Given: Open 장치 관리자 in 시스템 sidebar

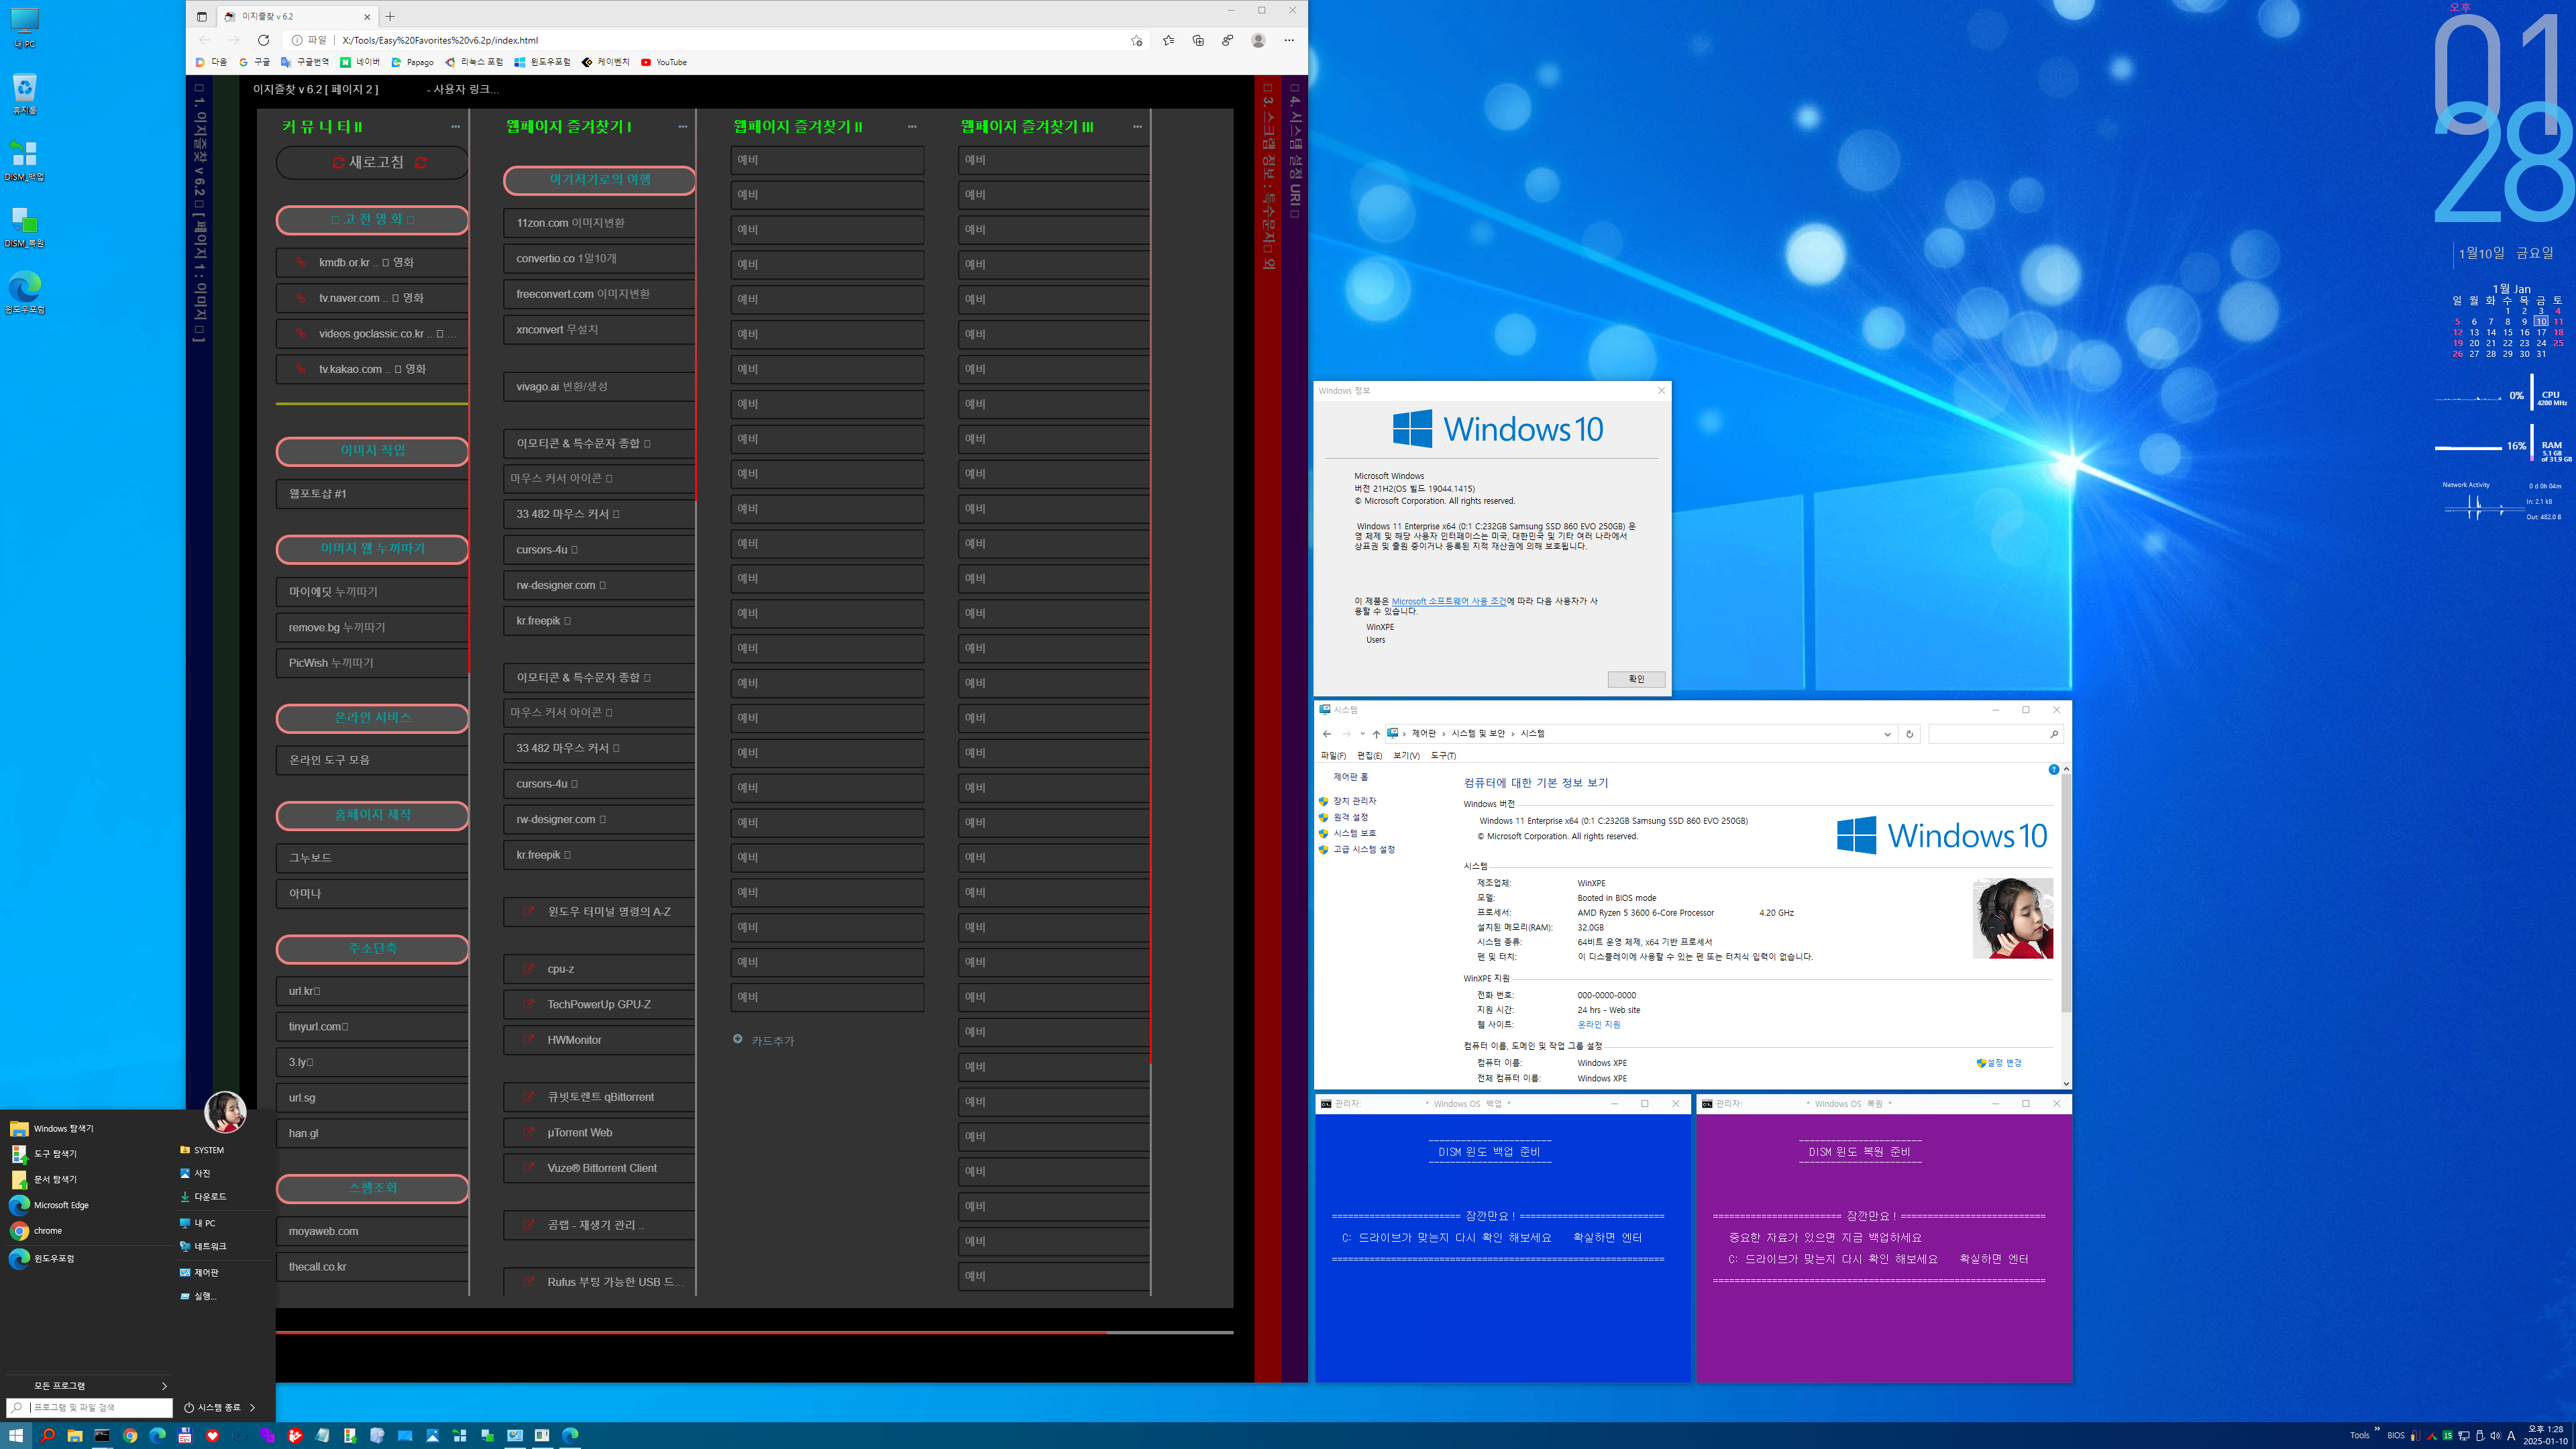Looking at the screenshot, I should [1354, 801].
